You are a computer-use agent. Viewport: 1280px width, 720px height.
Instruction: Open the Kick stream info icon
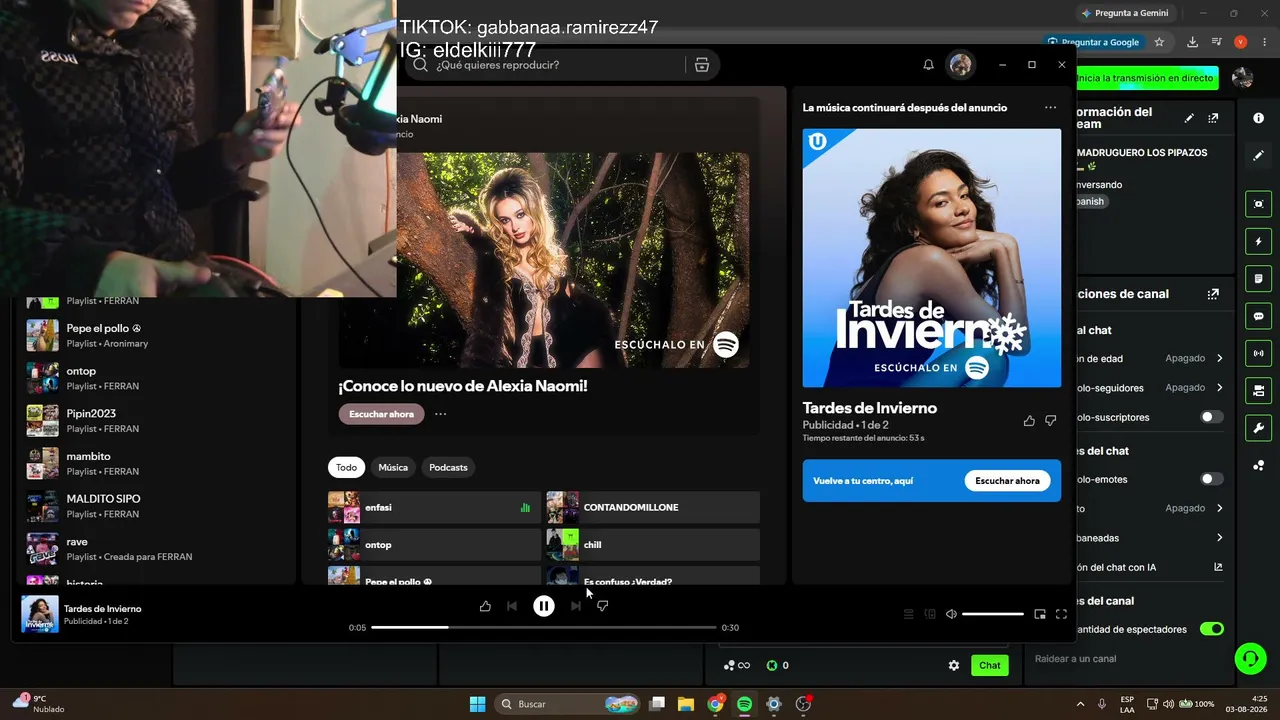[x=1258, y=118]
